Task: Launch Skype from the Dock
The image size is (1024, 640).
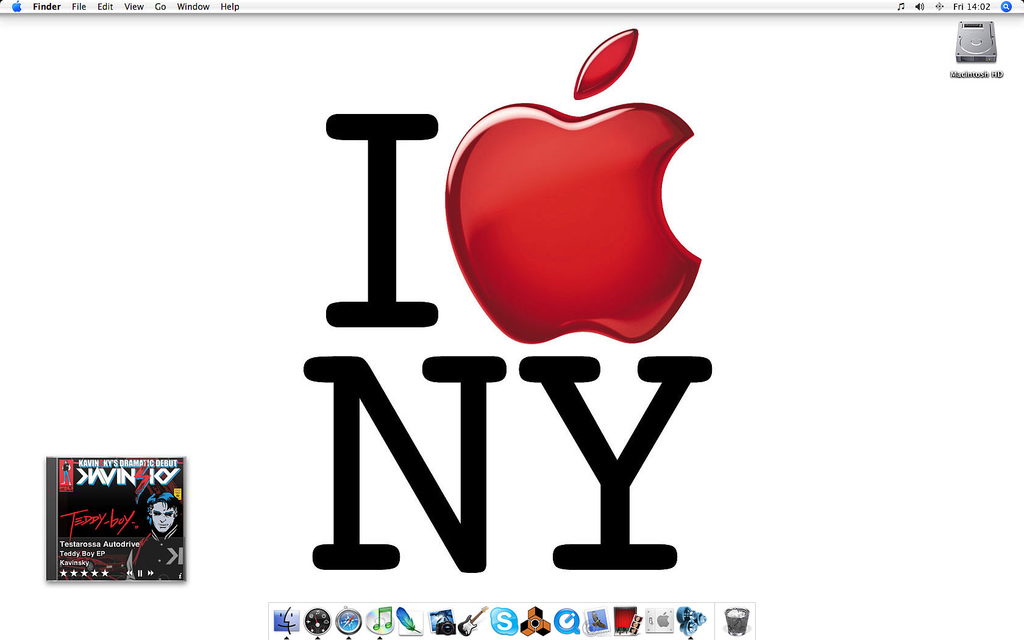Action: coord(504,621)
